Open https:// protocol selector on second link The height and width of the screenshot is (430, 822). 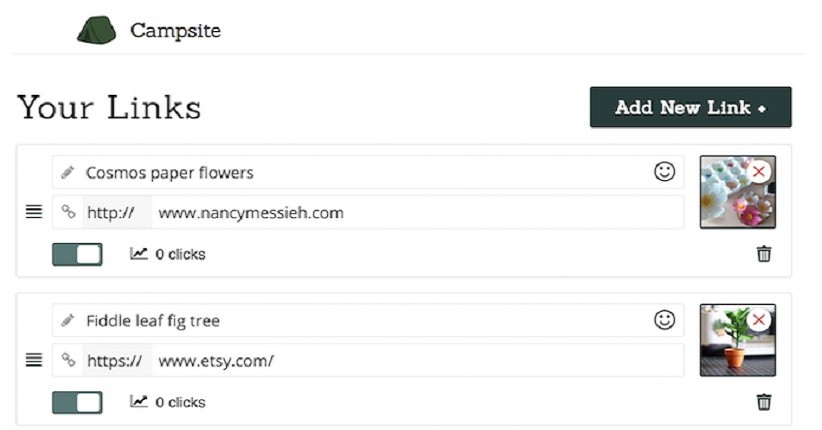tap(116, 360)
